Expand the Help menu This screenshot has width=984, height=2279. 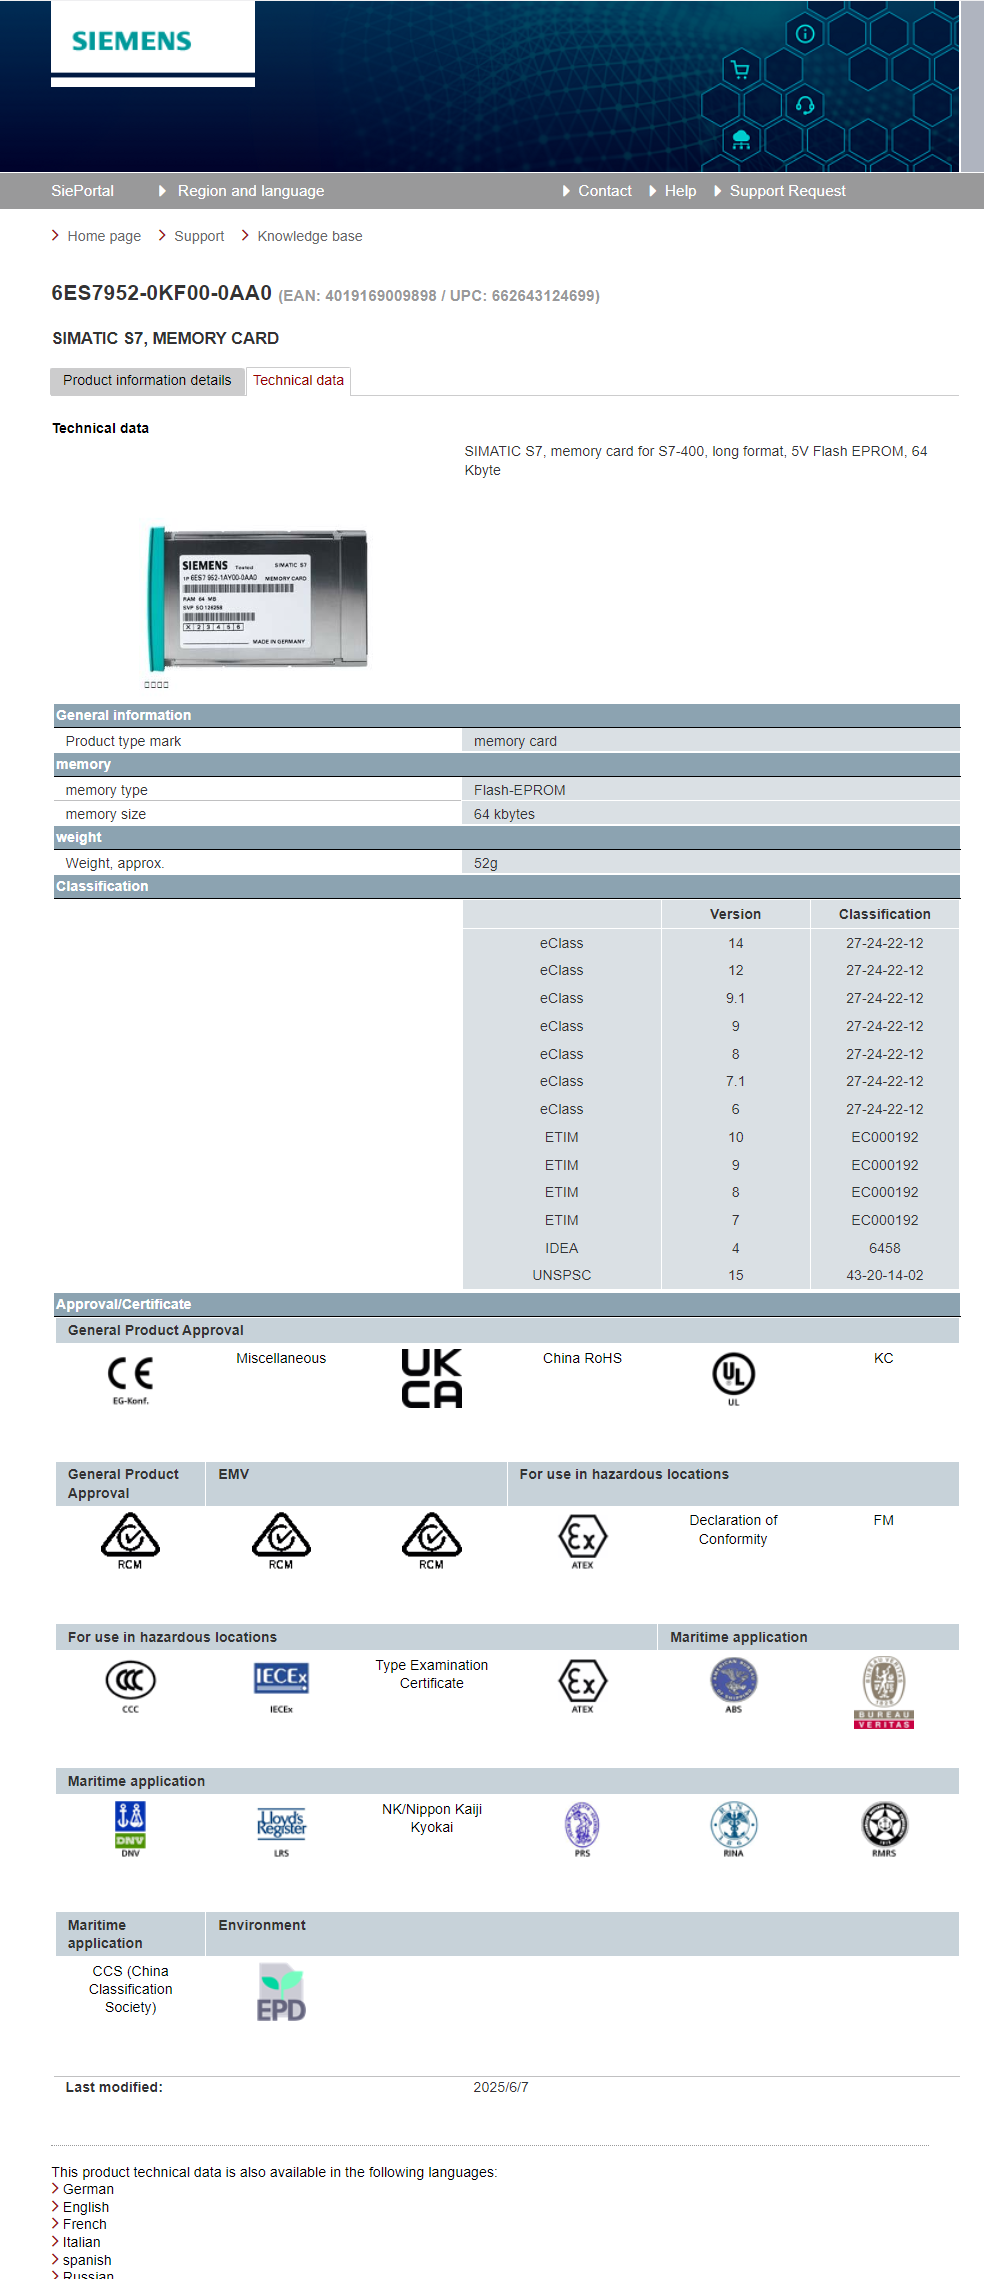(680, 191)
